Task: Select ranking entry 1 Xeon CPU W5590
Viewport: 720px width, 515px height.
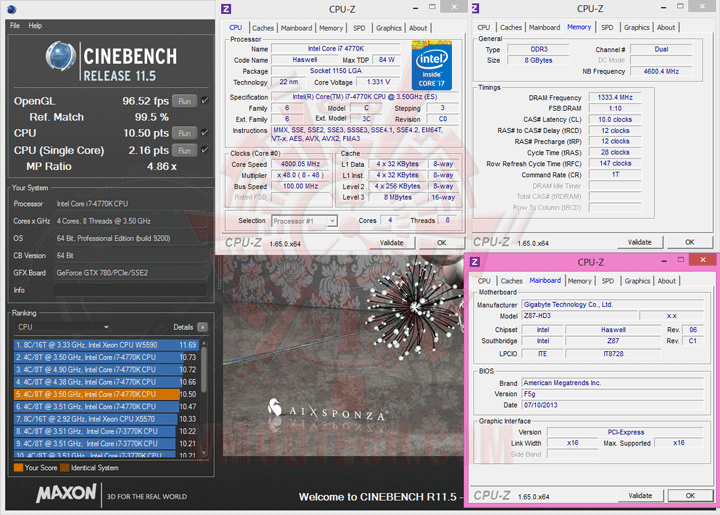Action: click(105, 345)
